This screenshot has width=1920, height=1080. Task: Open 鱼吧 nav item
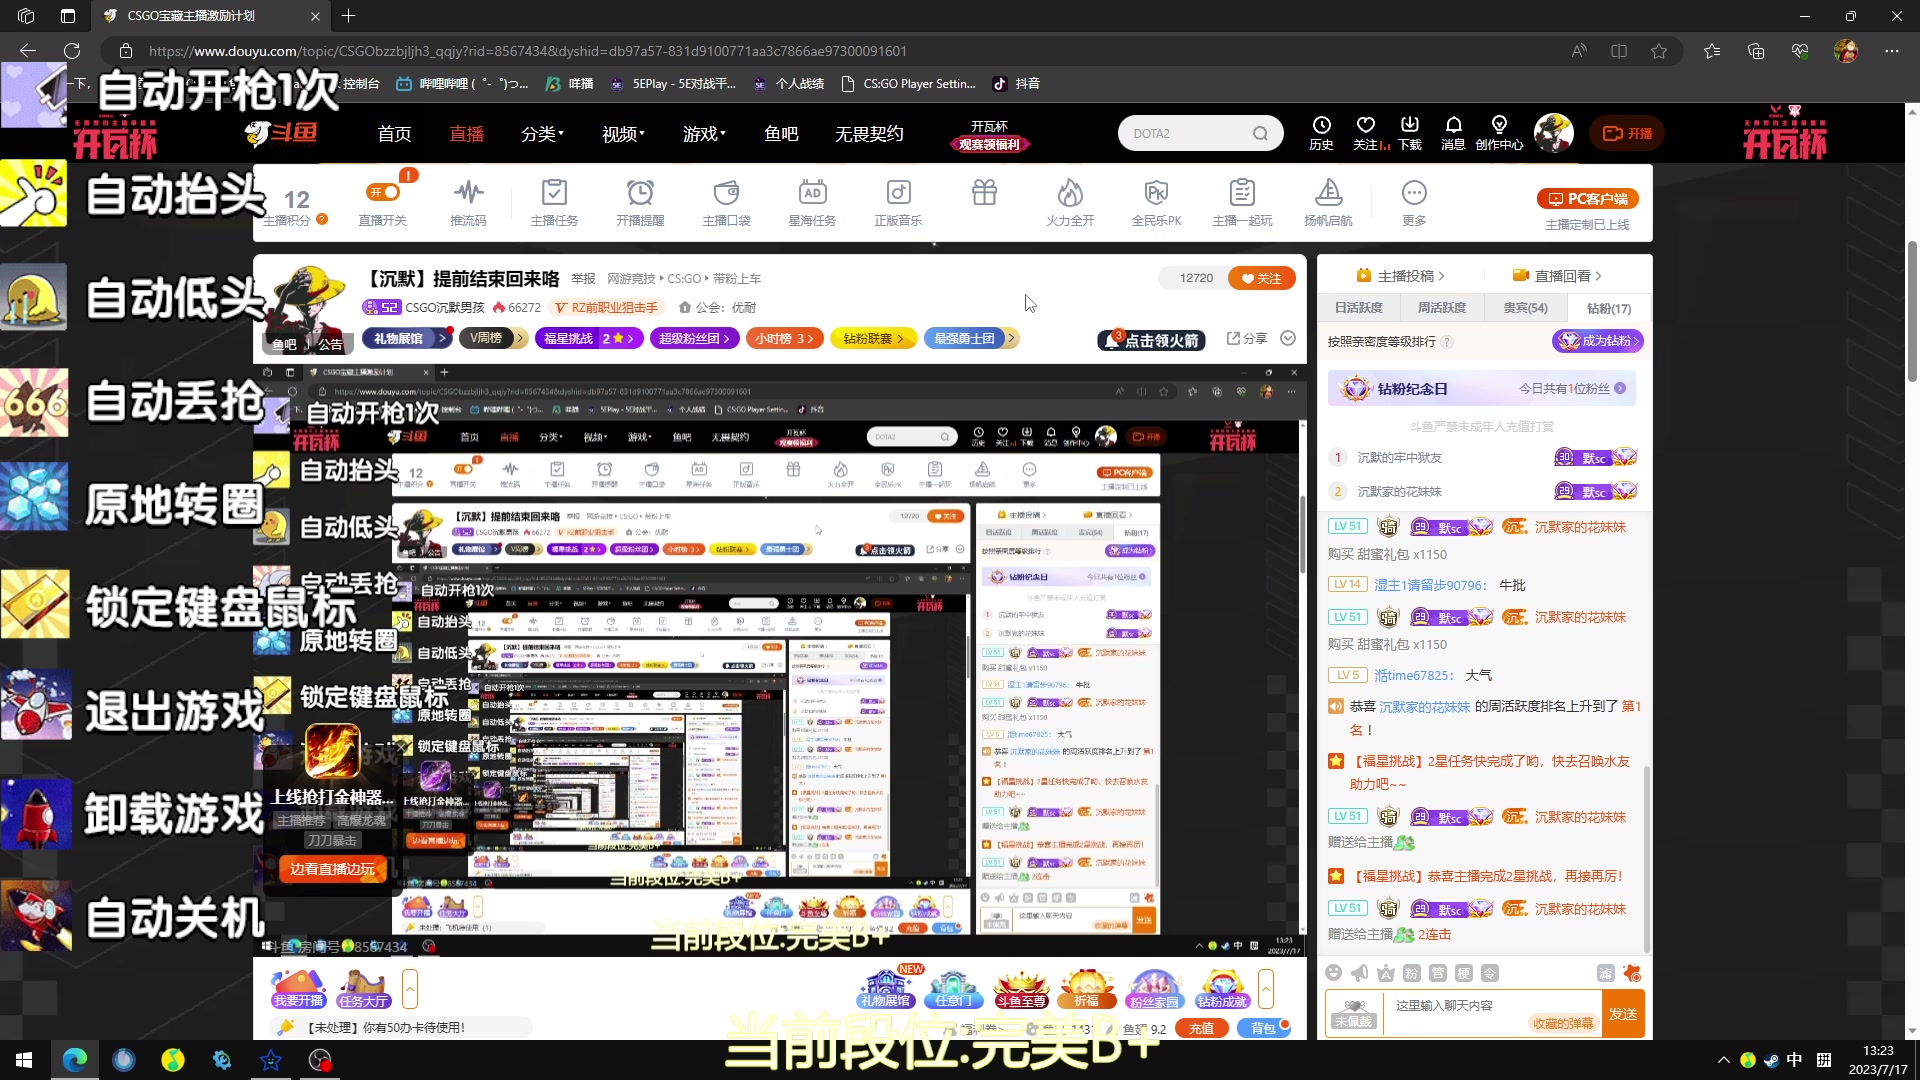pos(781,134)
